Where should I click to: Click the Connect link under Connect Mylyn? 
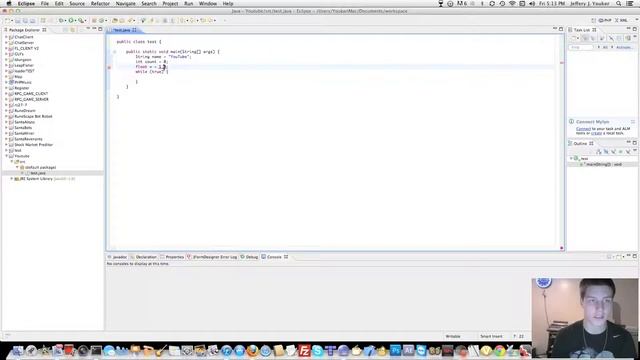pos(583,129)
